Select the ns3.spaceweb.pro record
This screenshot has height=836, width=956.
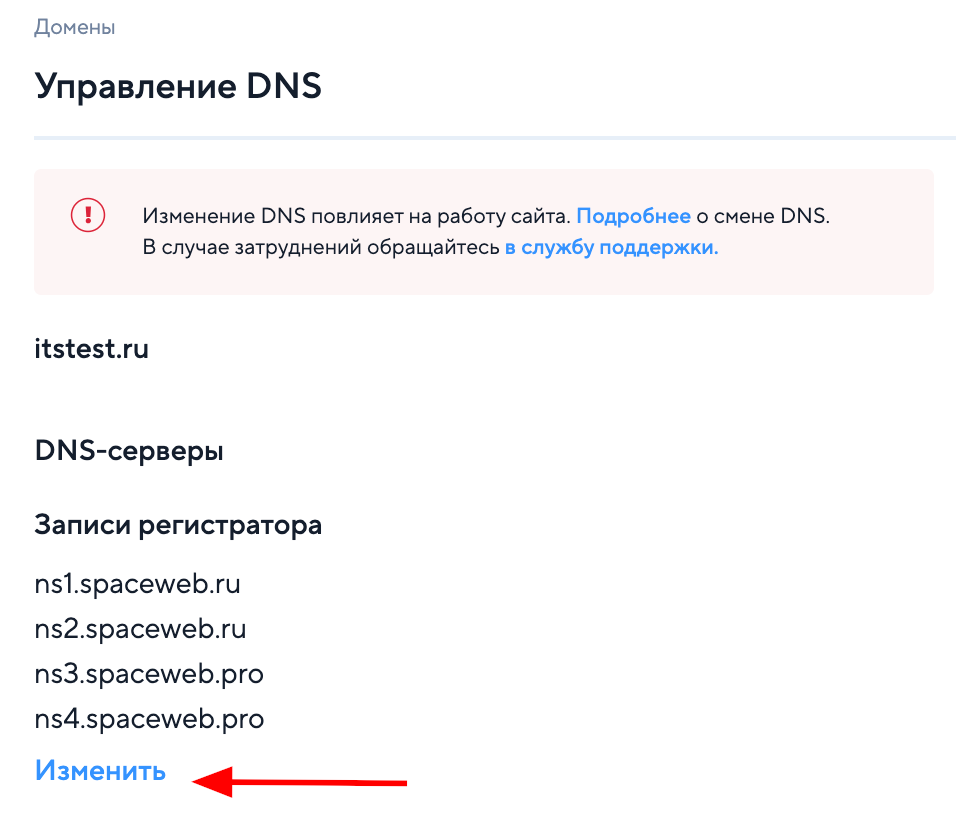(149, 674)
